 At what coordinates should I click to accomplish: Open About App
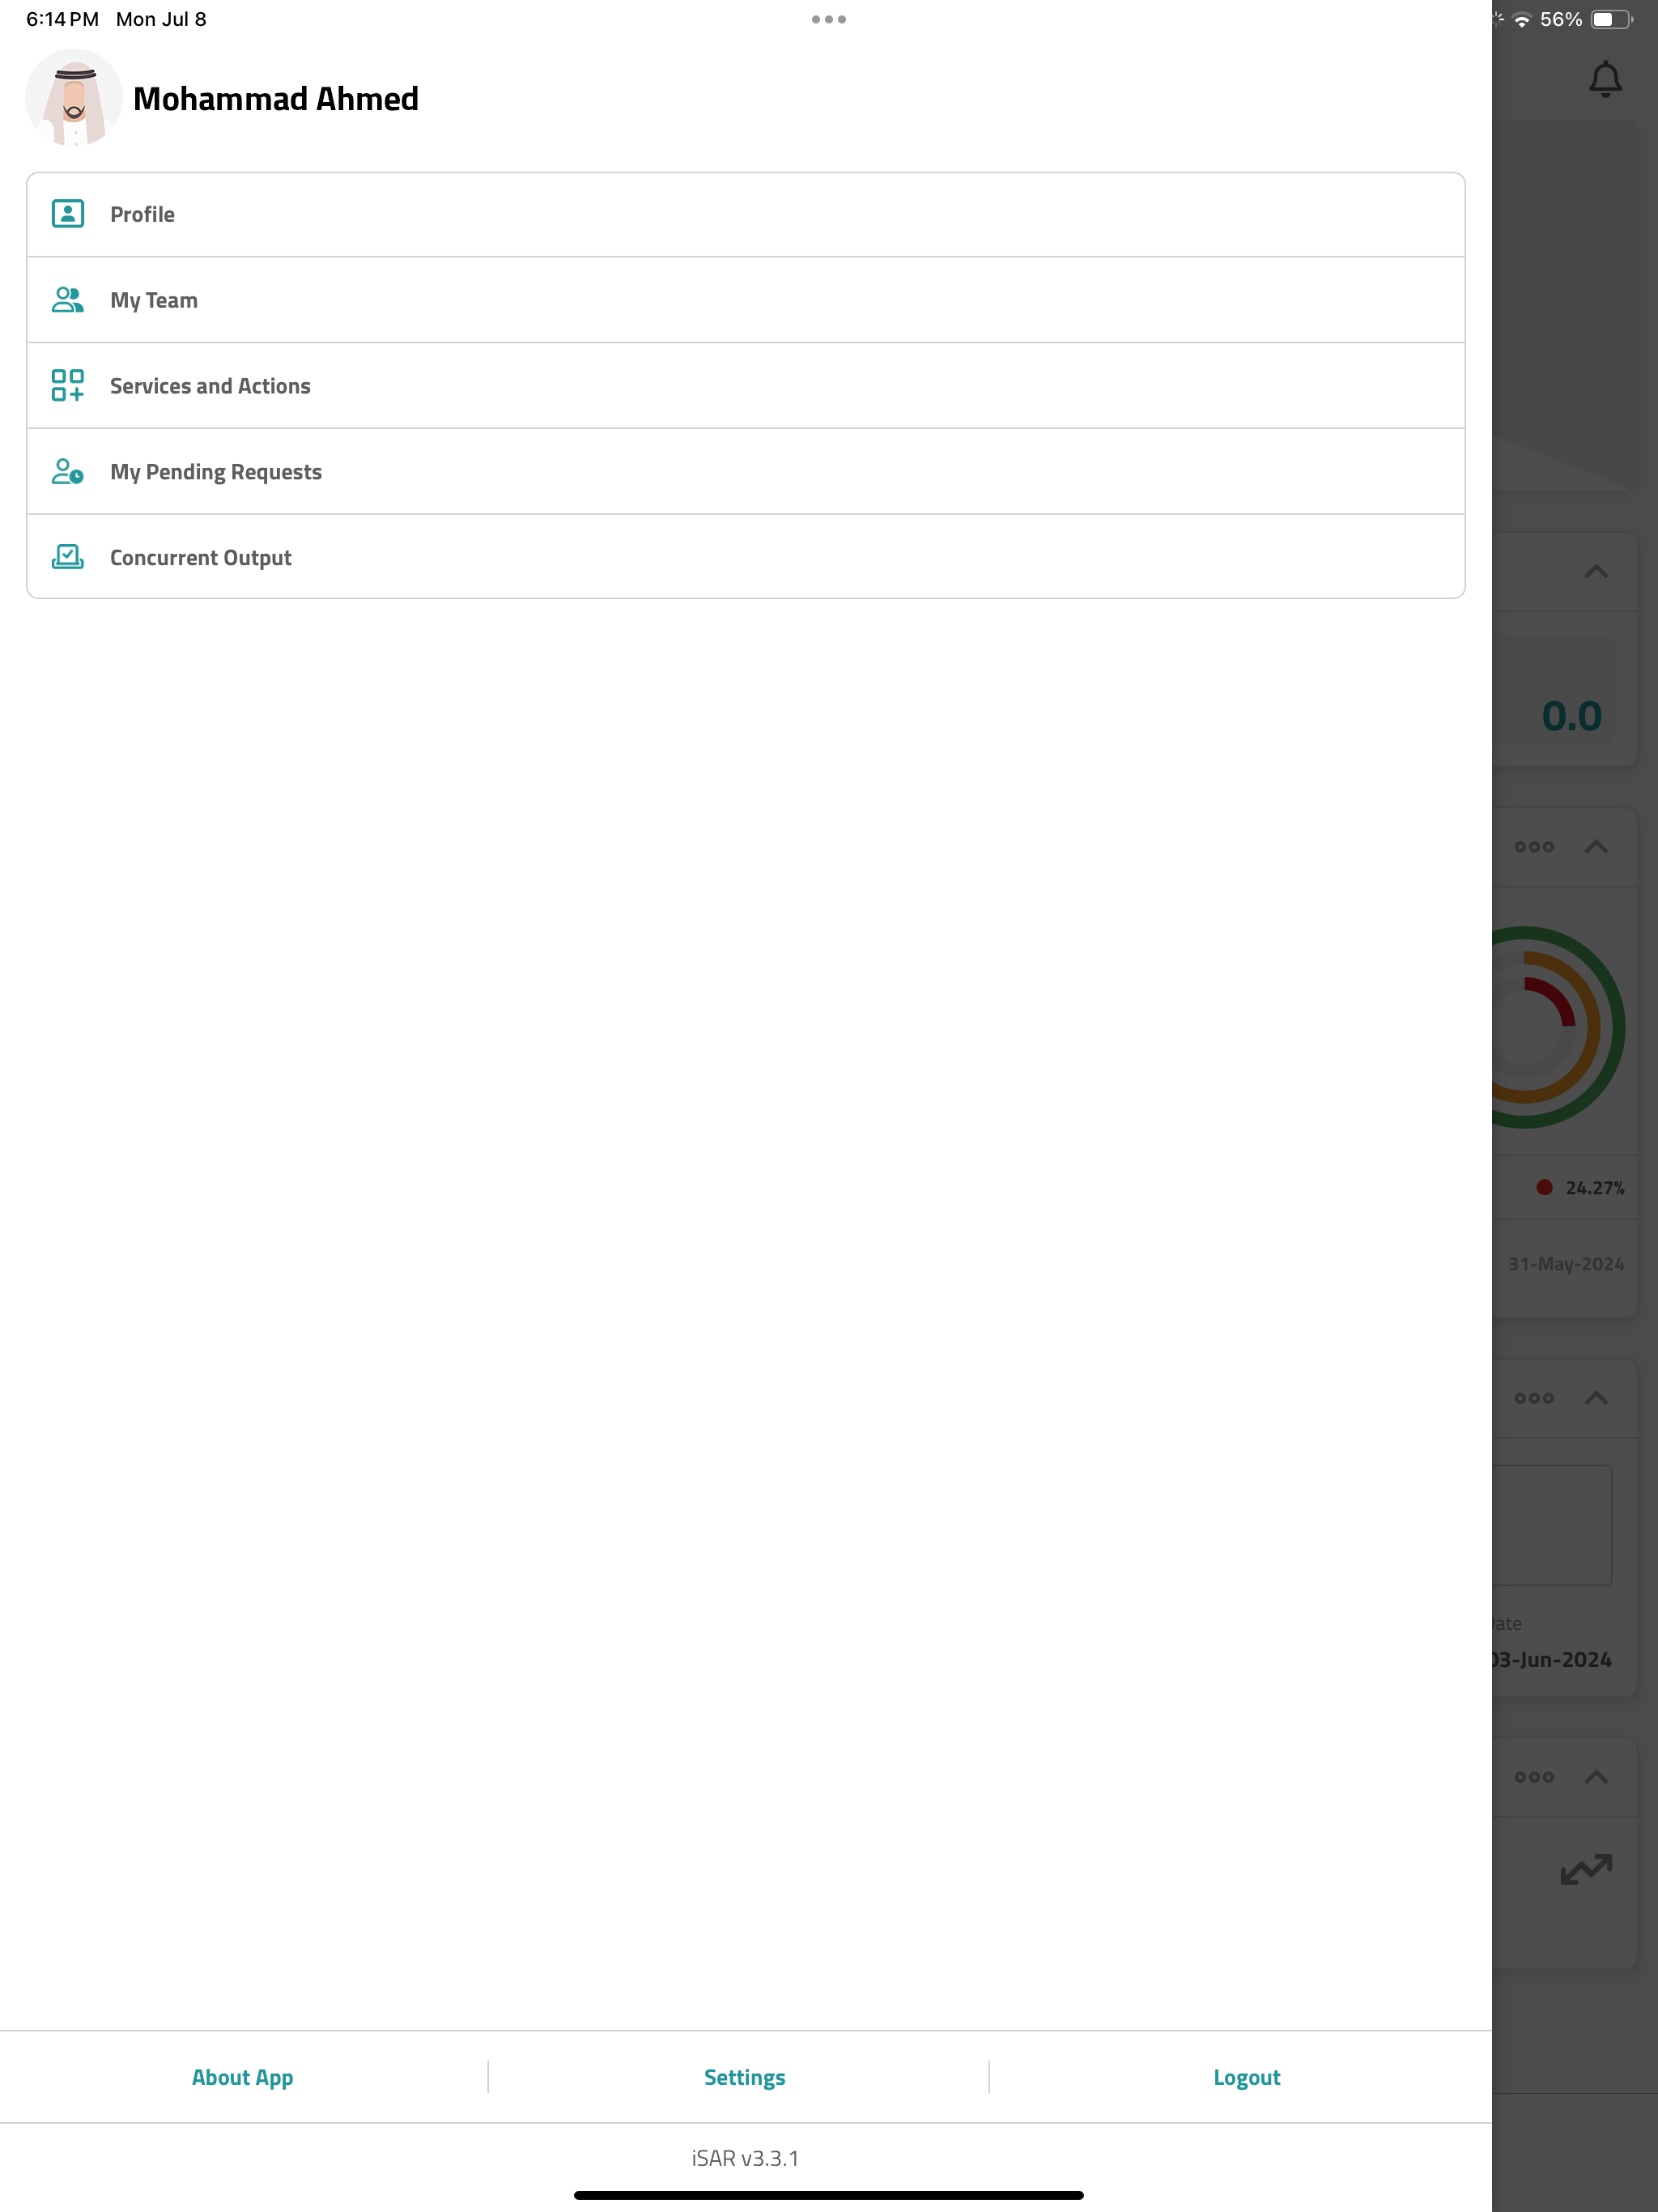(x=243, y=2077)
